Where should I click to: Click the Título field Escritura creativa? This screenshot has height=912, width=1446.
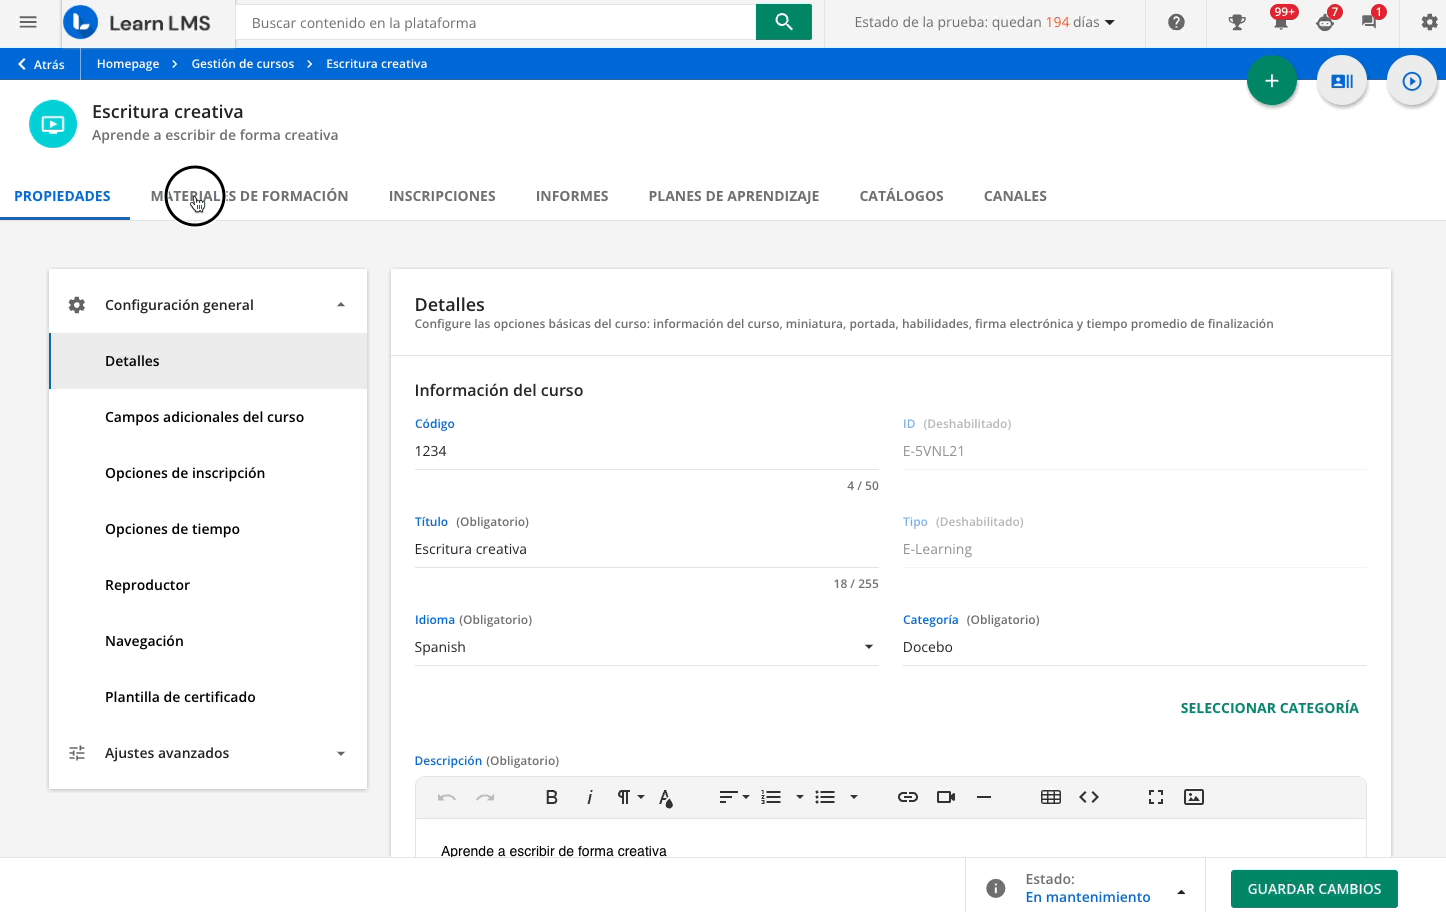pyautogui.click(x=646, y=549)
